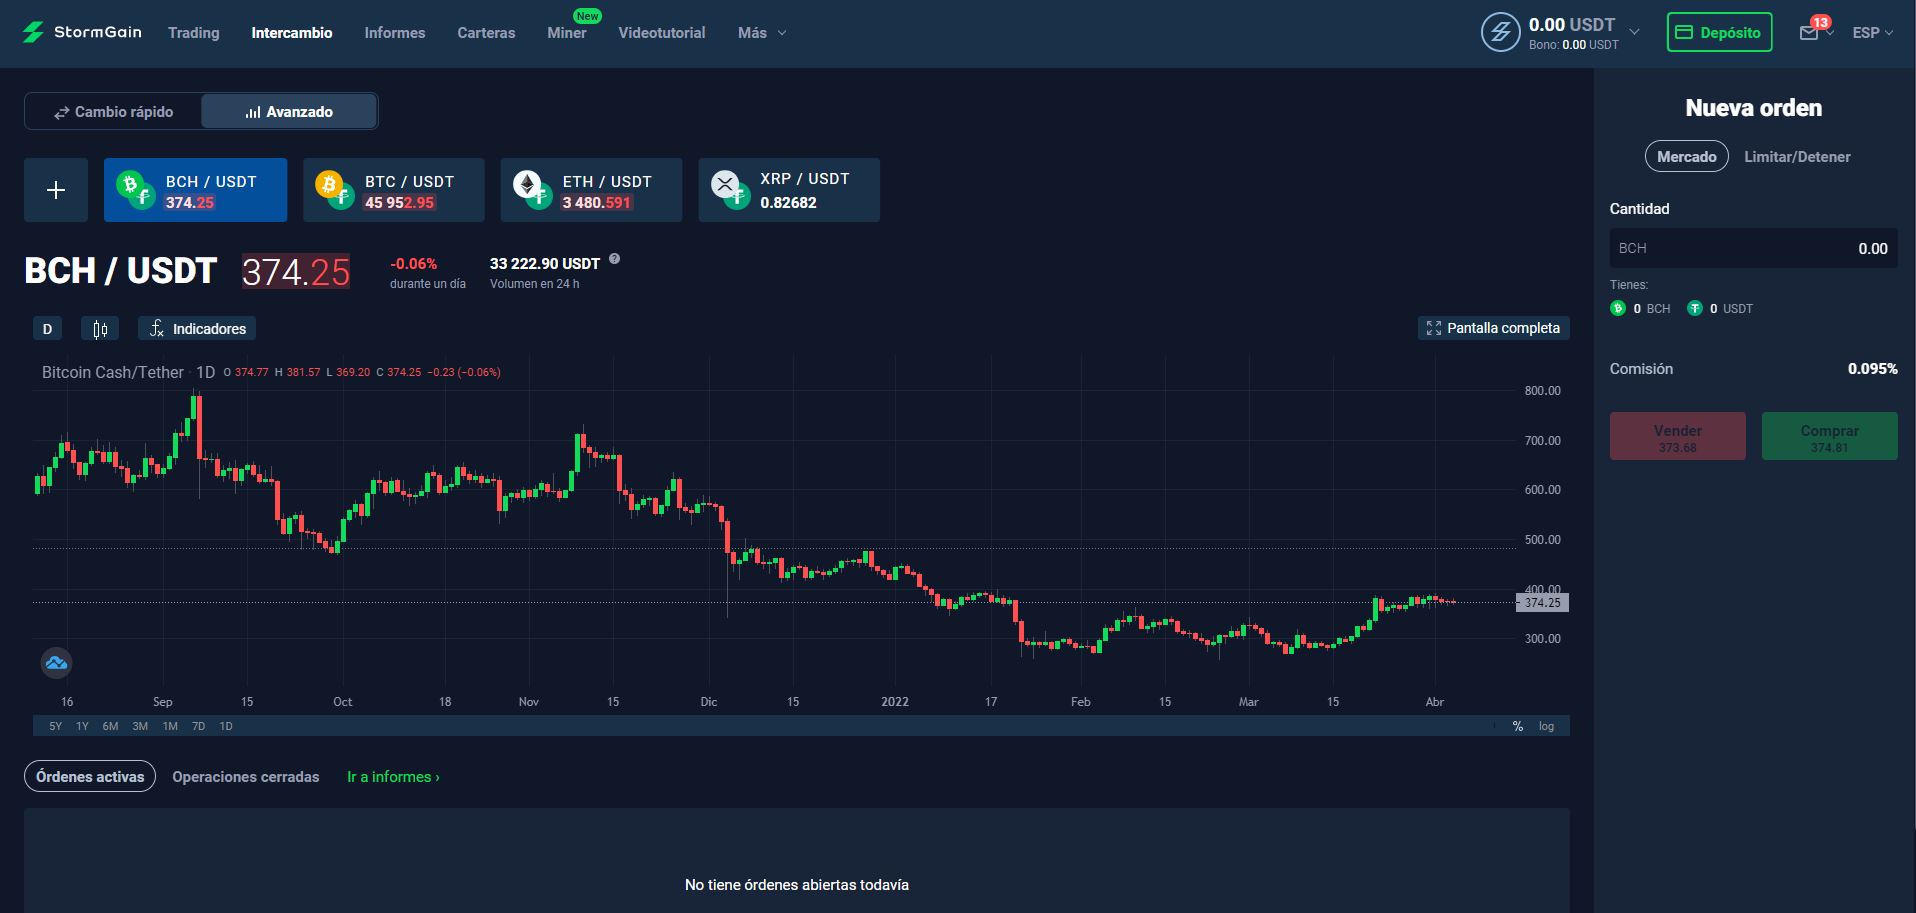The image size is (1916, 913).
Task: Select the ETH / USDT pair card
Action: (x=591, y=190)
